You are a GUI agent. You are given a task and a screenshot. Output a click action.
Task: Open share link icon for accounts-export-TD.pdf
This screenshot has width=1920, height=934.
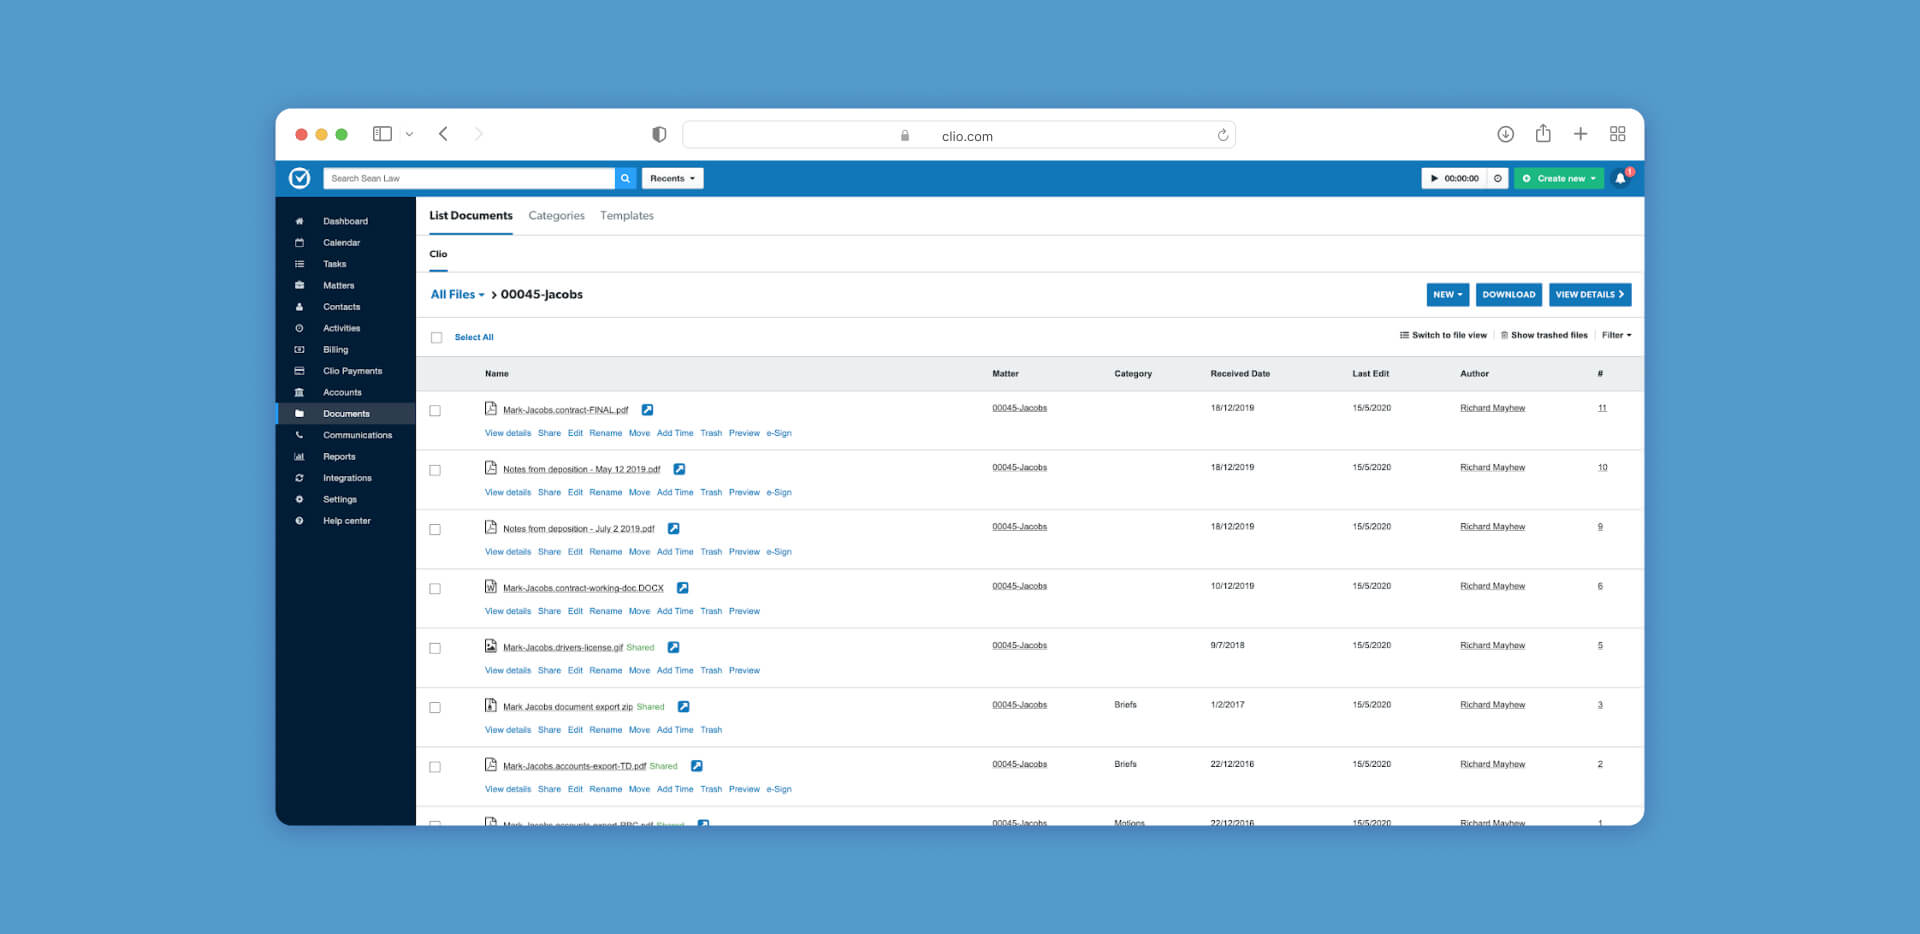696,766
